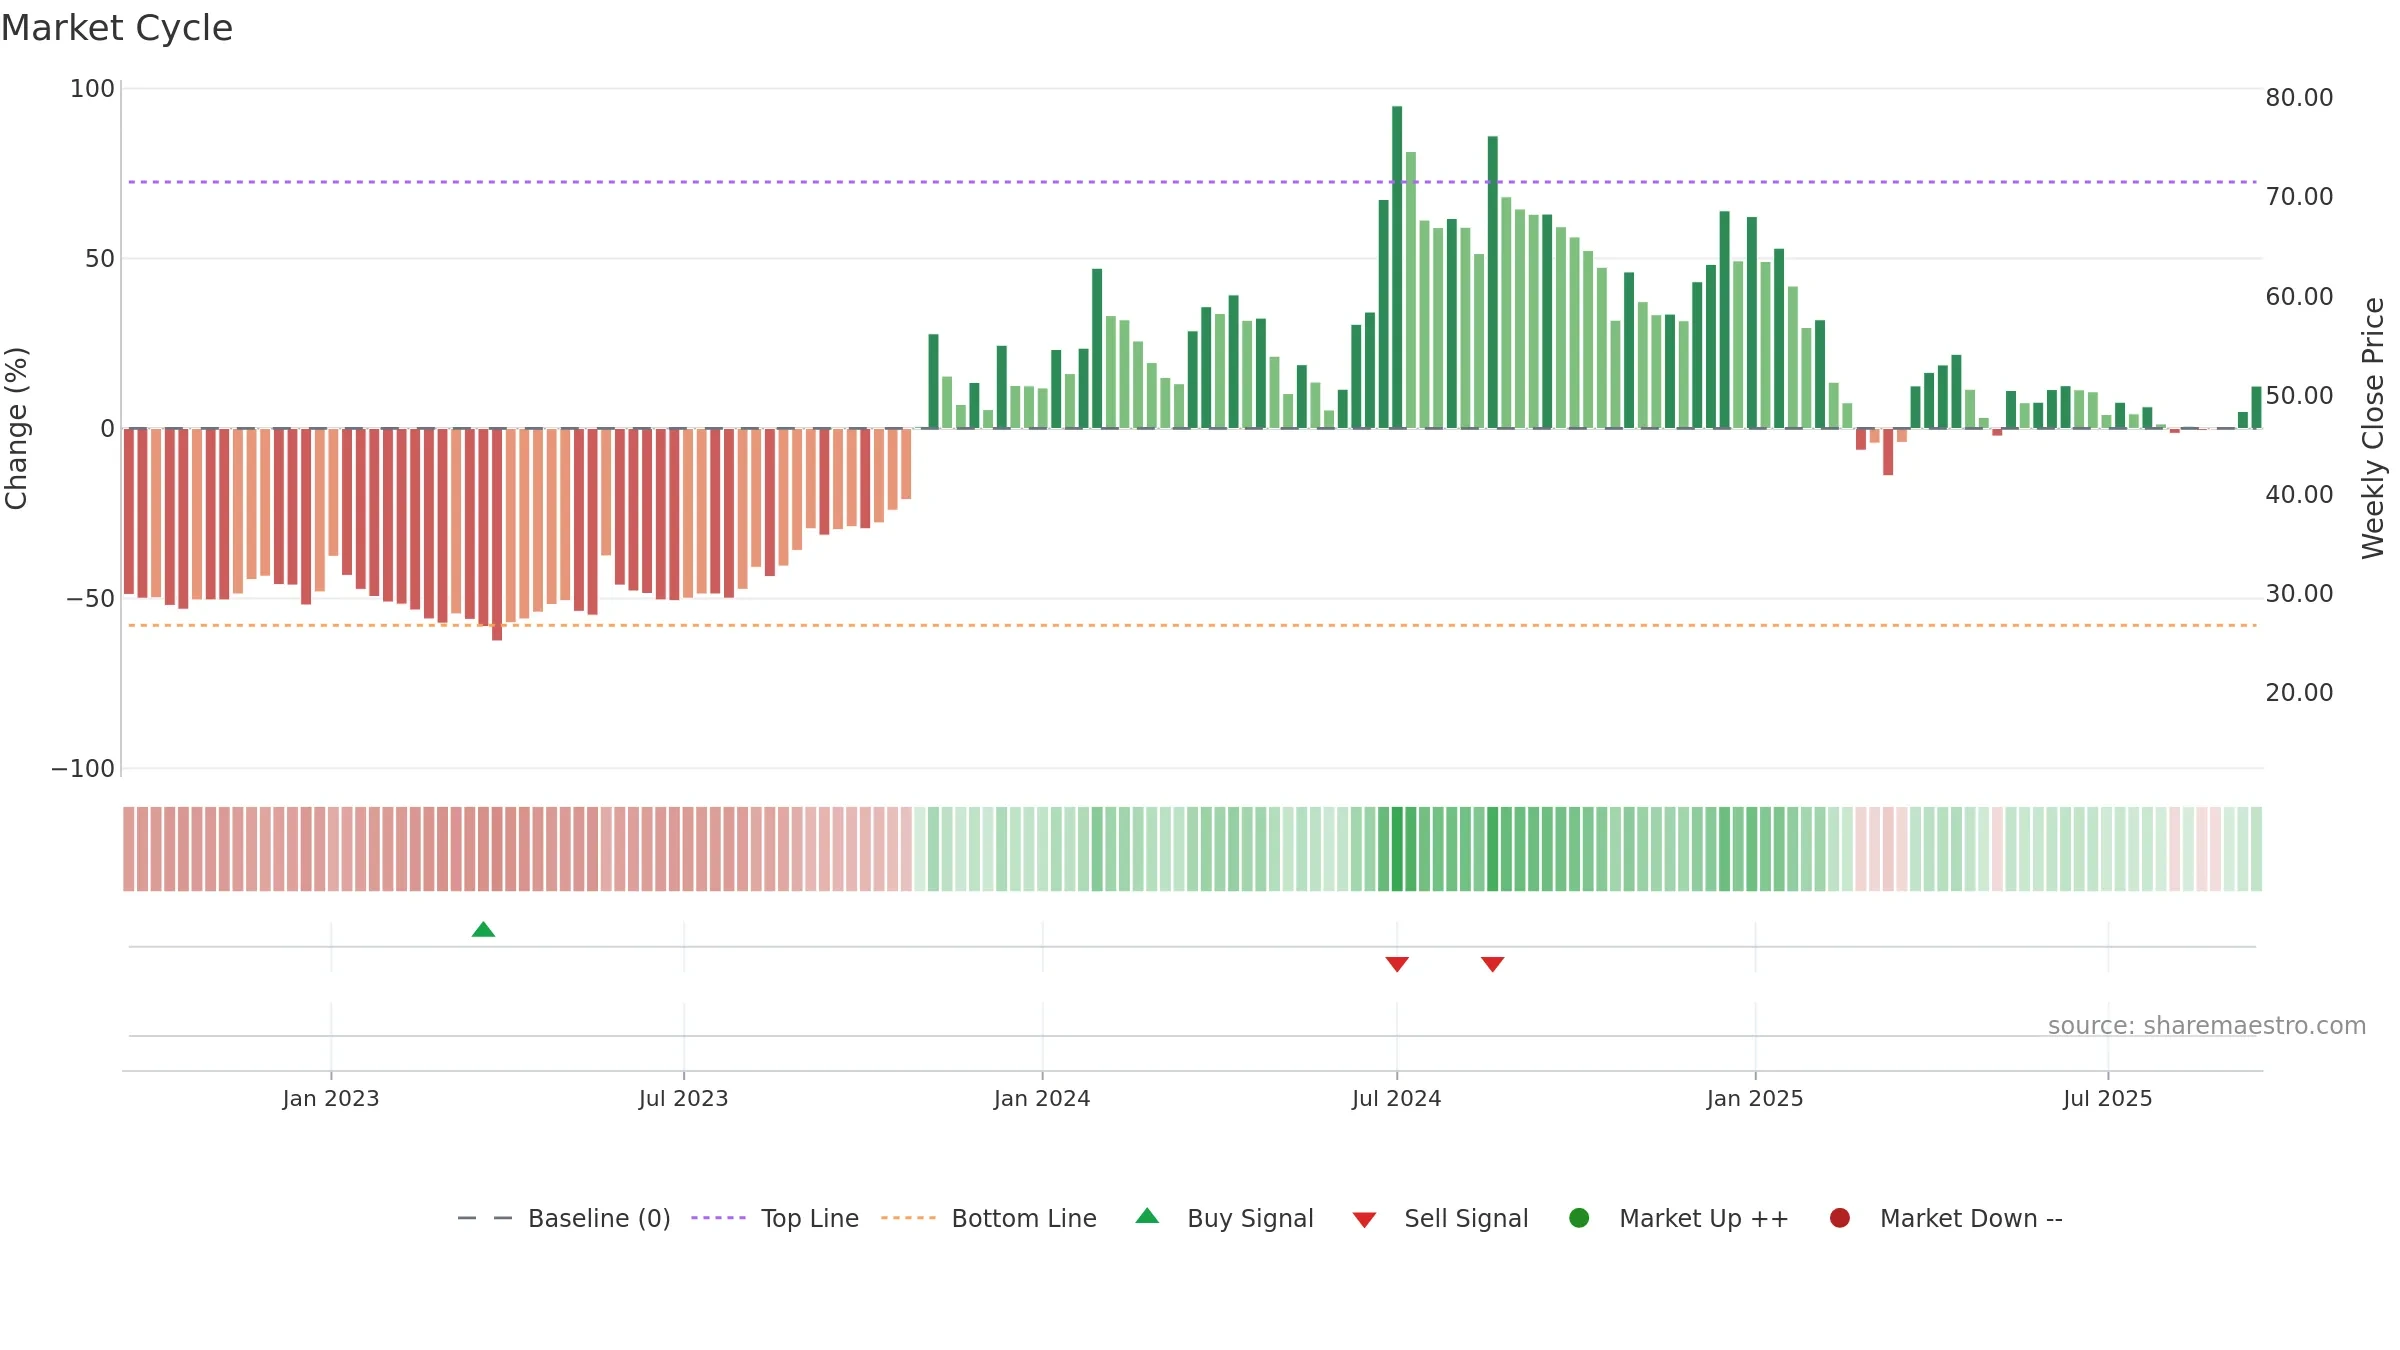Viewport: 2400px width, 1350px height.
Task: Click the 40.00 tick on the right axis
Action: 2299,495
